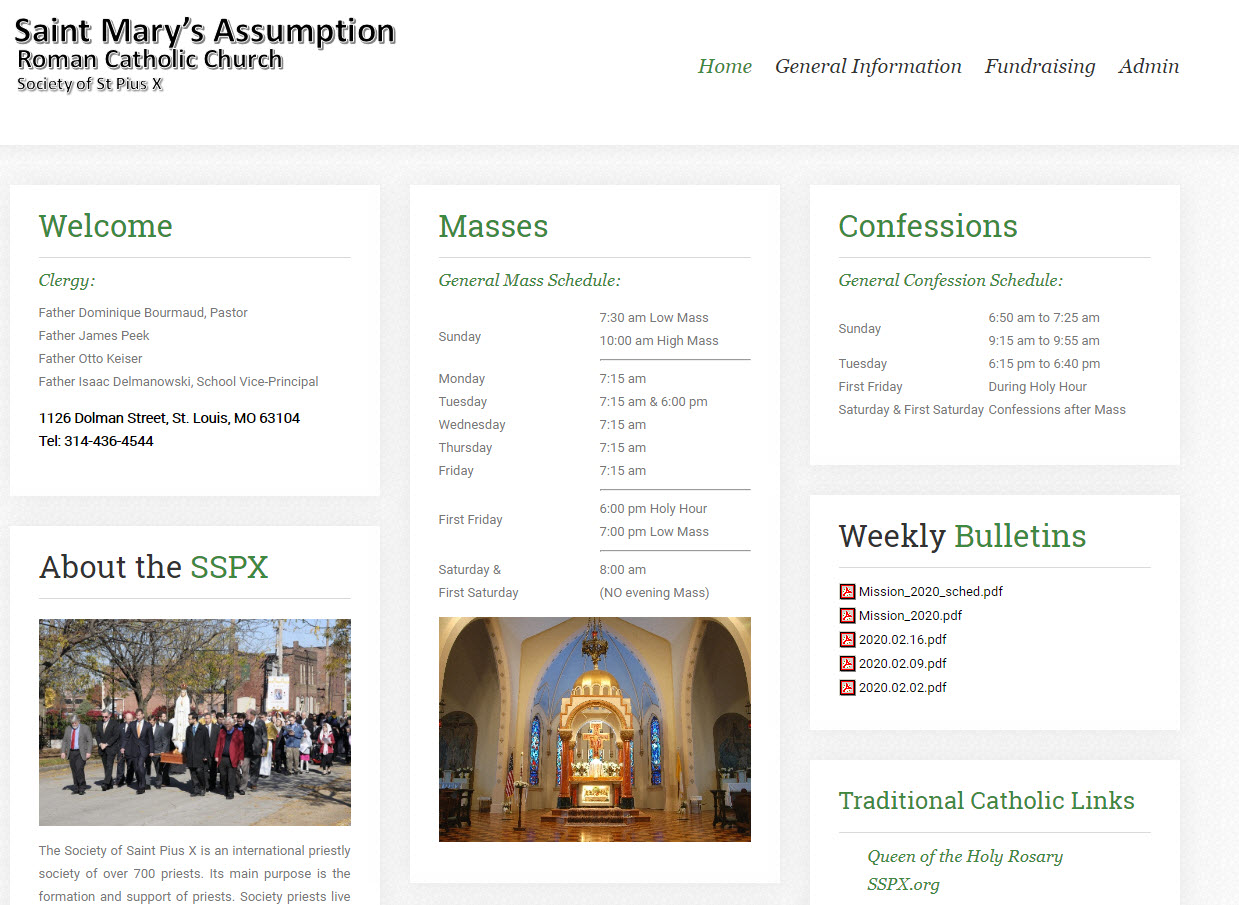Visit the SSPX.org link
1239x905 pixels.
point(904,884)
